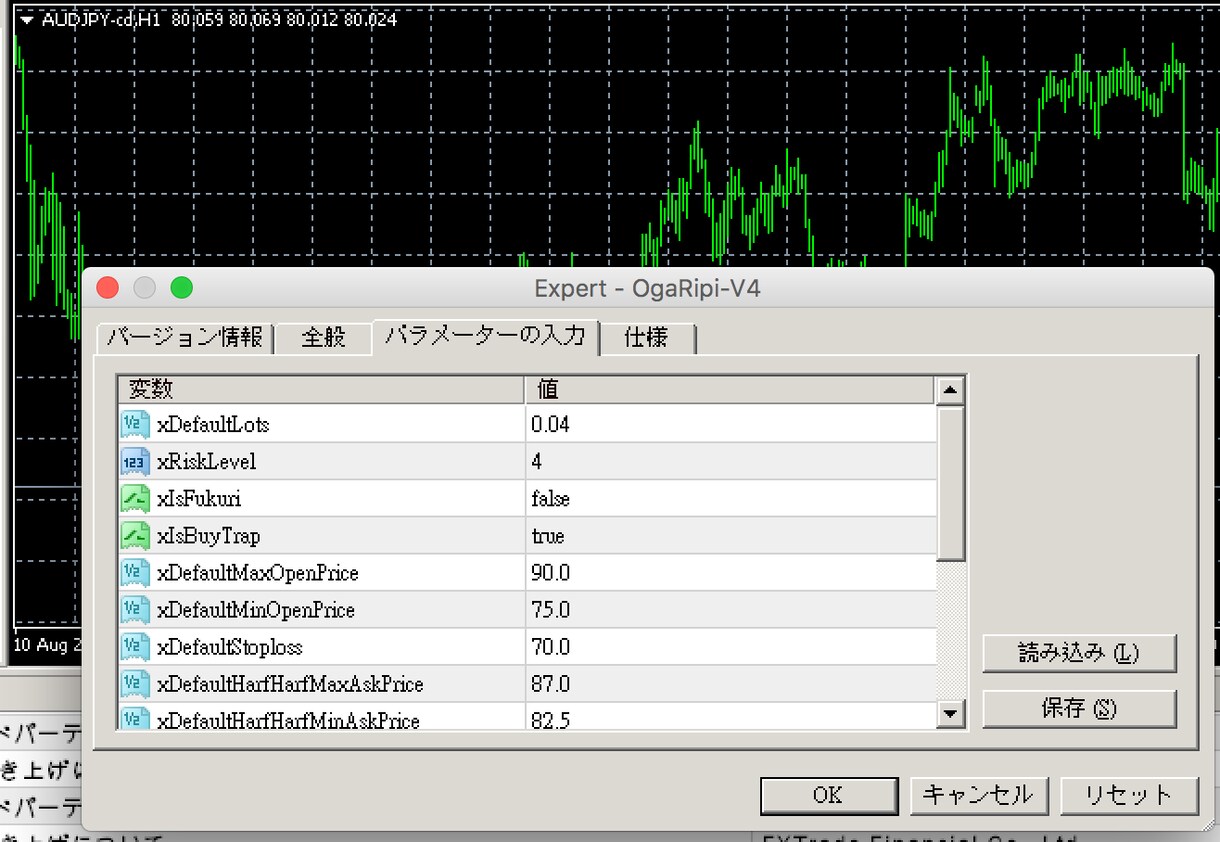Select the xRiskLevel variable name
The image size is (1220, 842).
(x=207, y=461)
